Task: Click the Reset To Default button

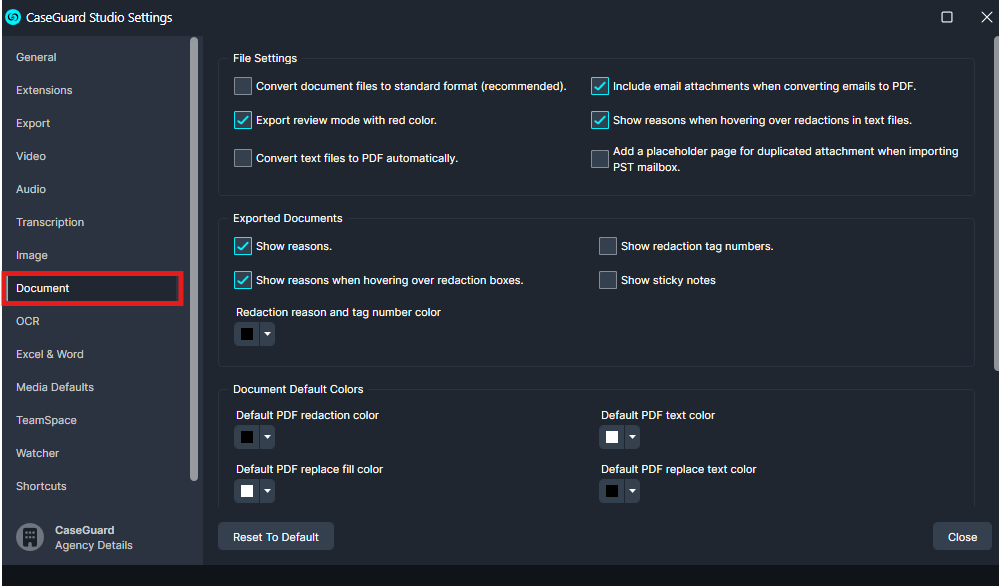Action: click(276, 537)
